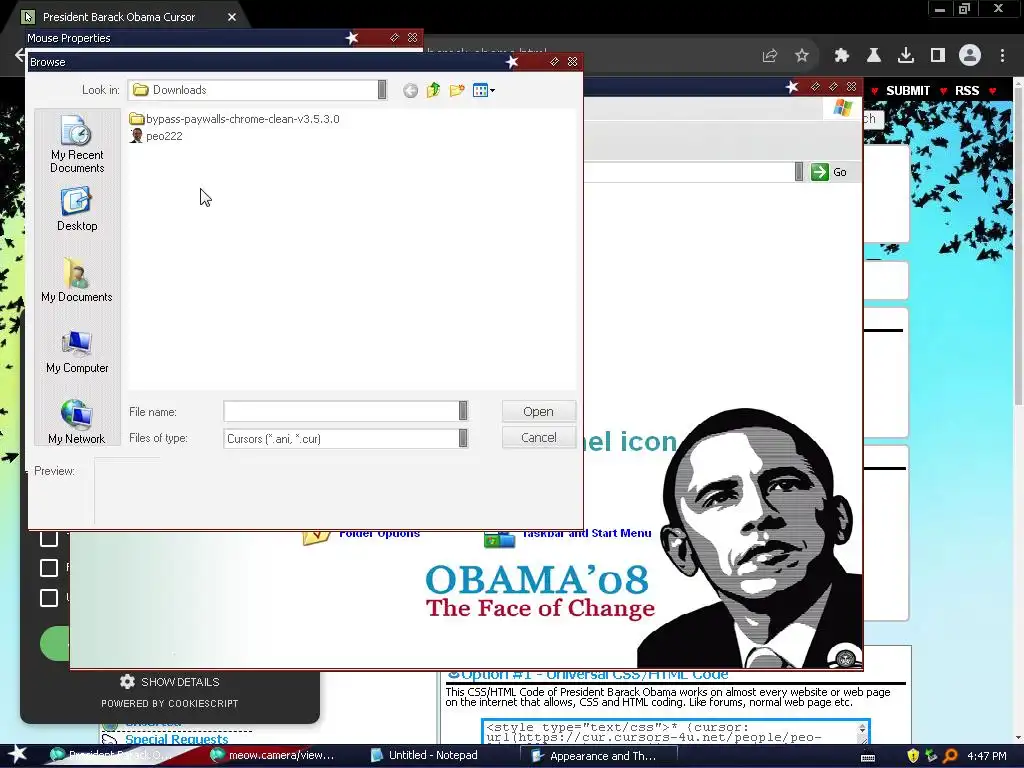Close the President Barack Obama Cursor tab

point(232,17)
